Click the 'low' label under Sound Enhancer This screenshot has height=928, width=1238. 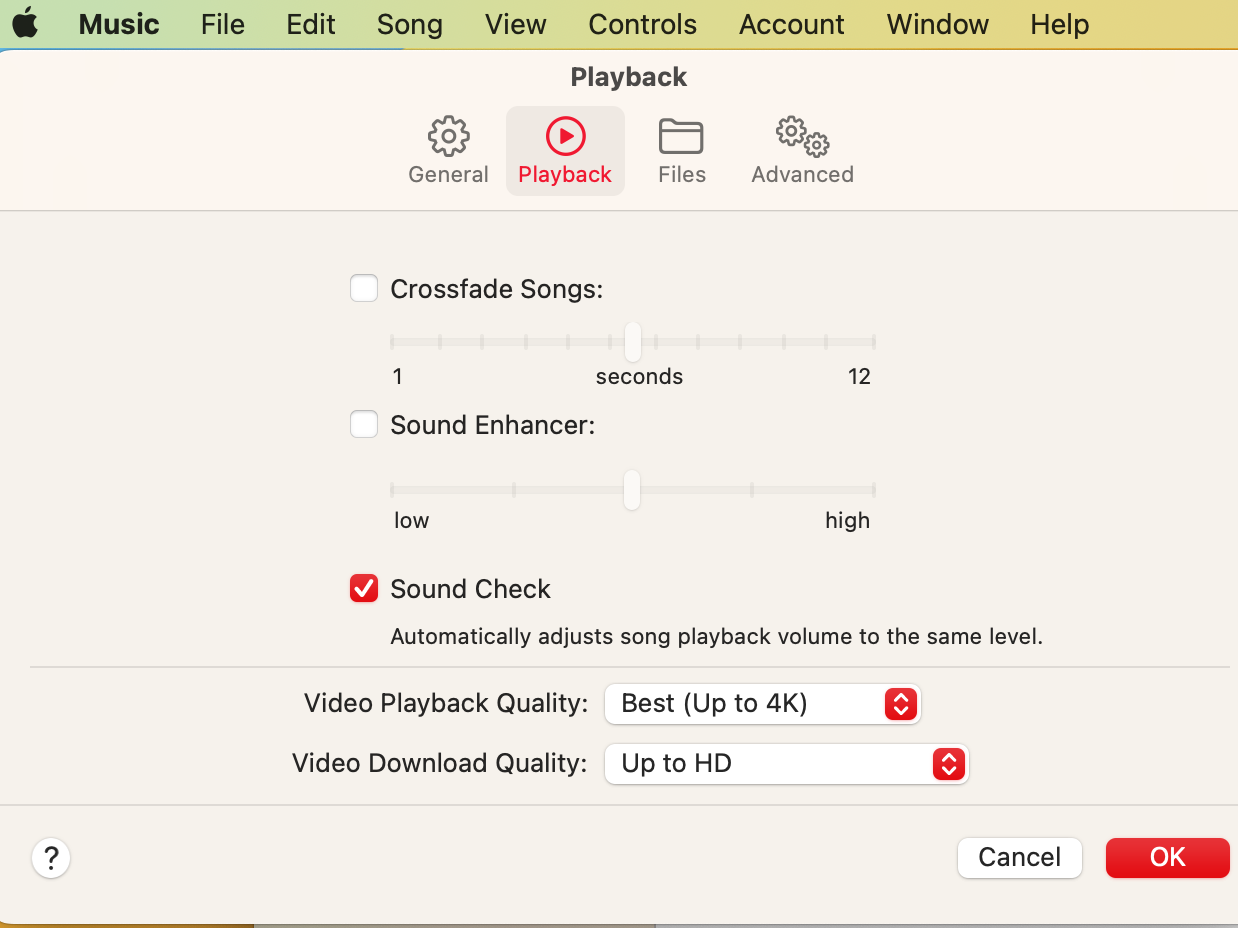coord(411,521)
